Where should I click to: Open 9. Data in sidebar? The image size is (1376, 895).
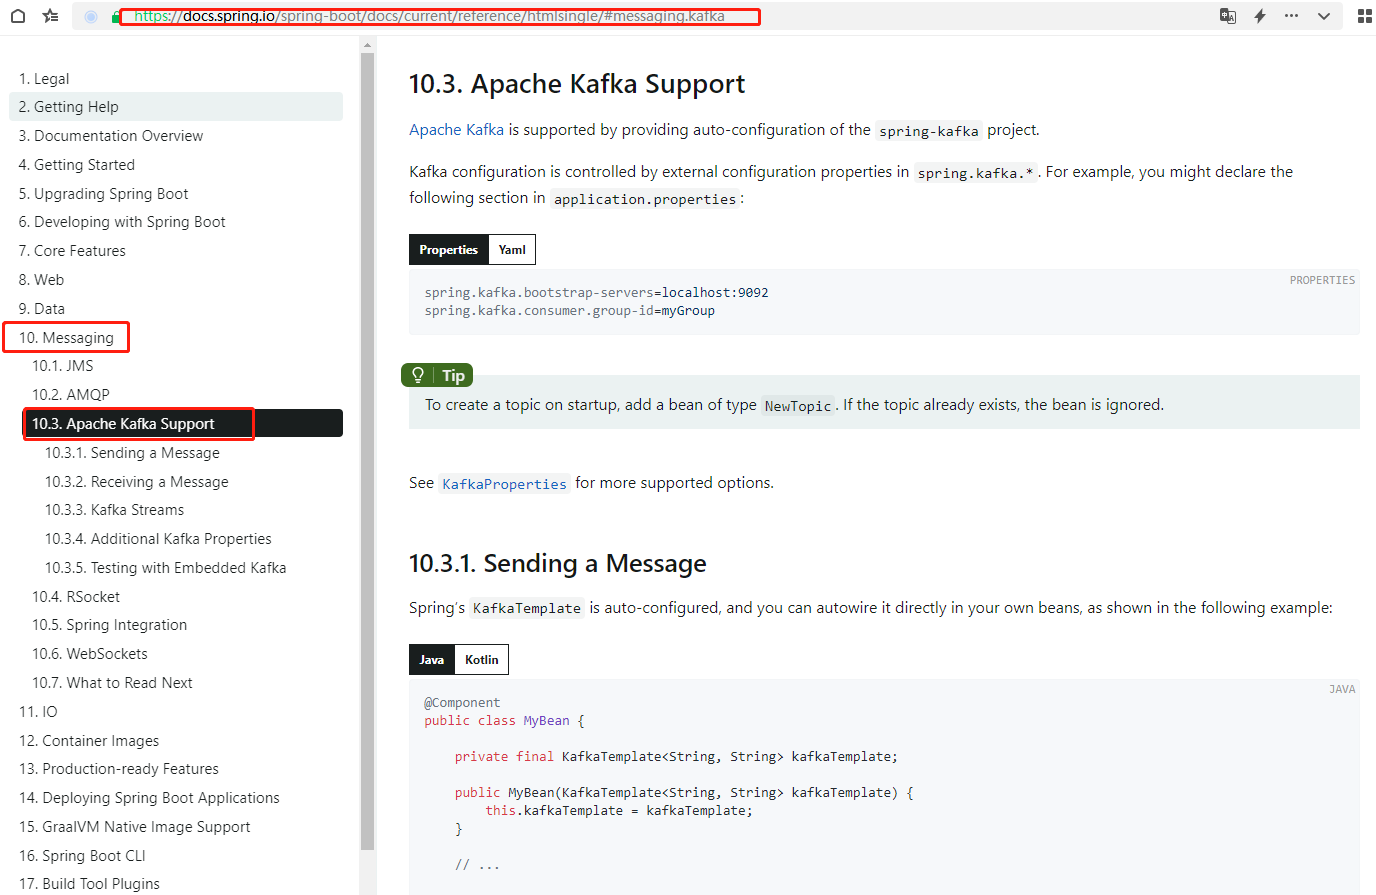[42, 309]
